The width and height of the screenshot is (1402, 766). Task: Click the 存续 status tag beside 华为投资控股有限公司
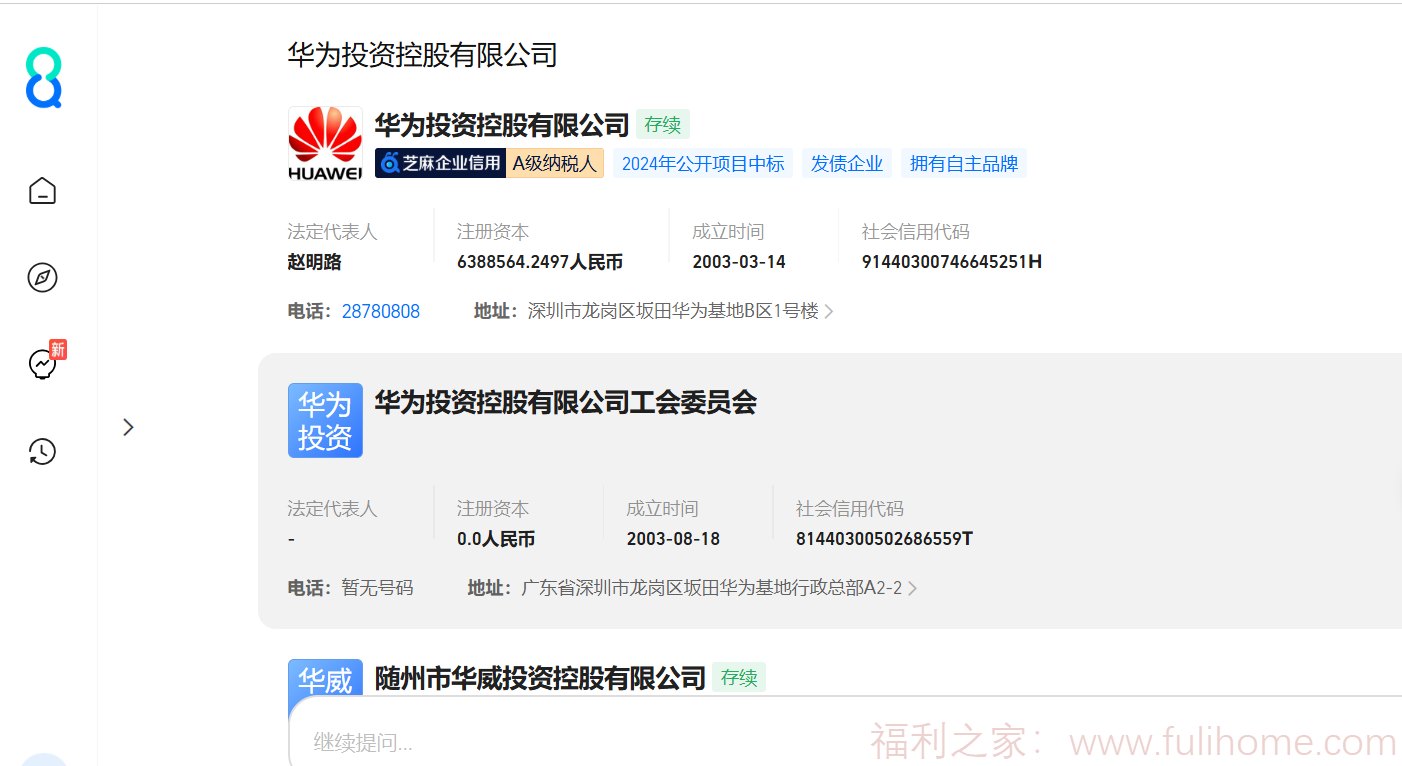663,125
